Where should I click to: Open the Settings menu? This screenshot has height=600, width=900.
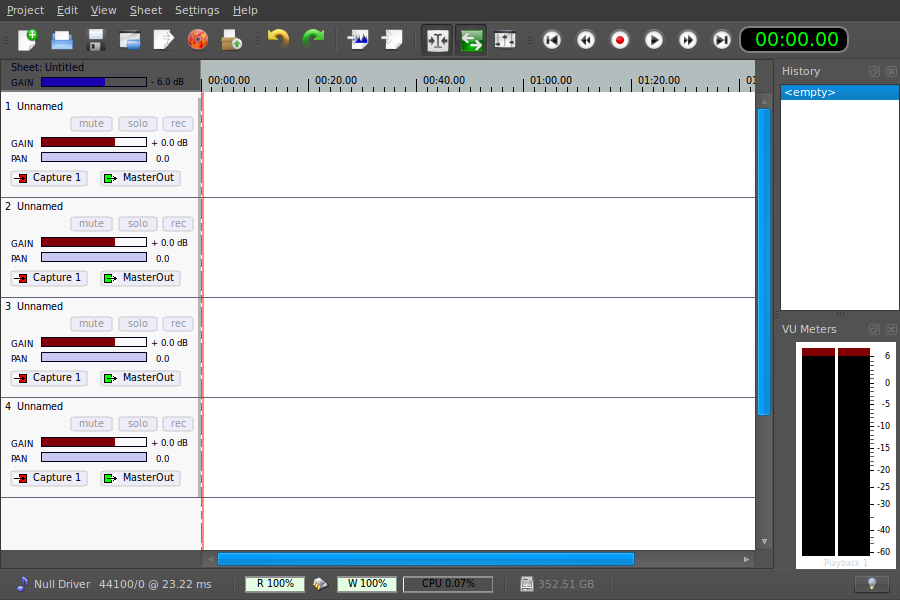197,10
